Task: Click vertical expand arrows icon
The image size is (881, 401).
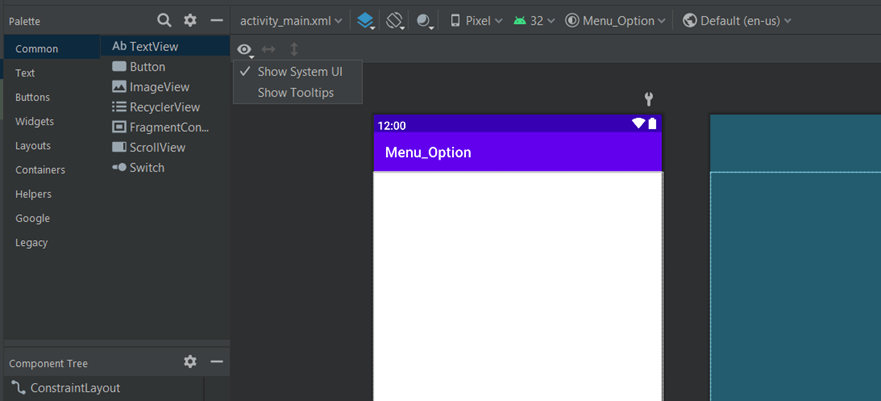Action: coord(294,49)
